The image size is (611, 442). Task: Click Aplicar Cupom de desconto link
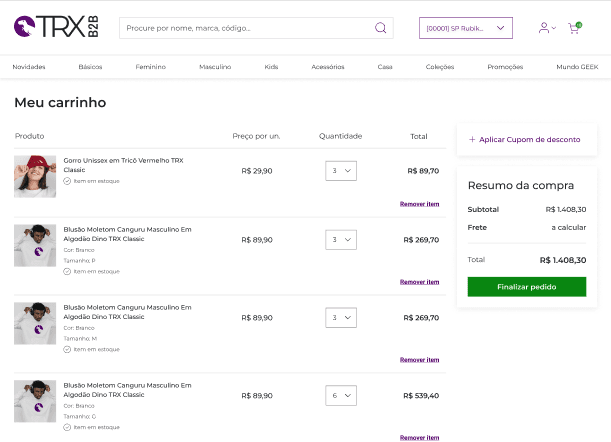(x=529, y=140)
